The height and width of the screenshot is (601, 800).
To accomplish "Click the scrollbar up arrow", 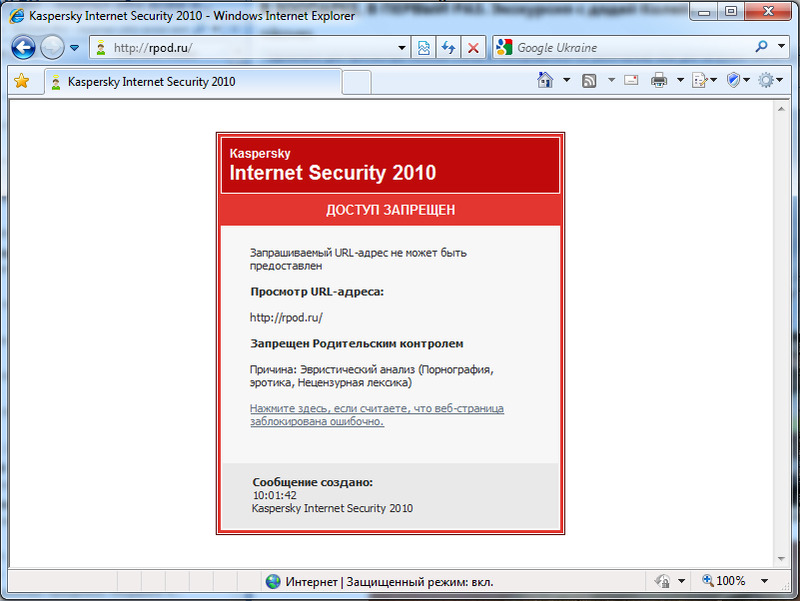I will [781, 109].
